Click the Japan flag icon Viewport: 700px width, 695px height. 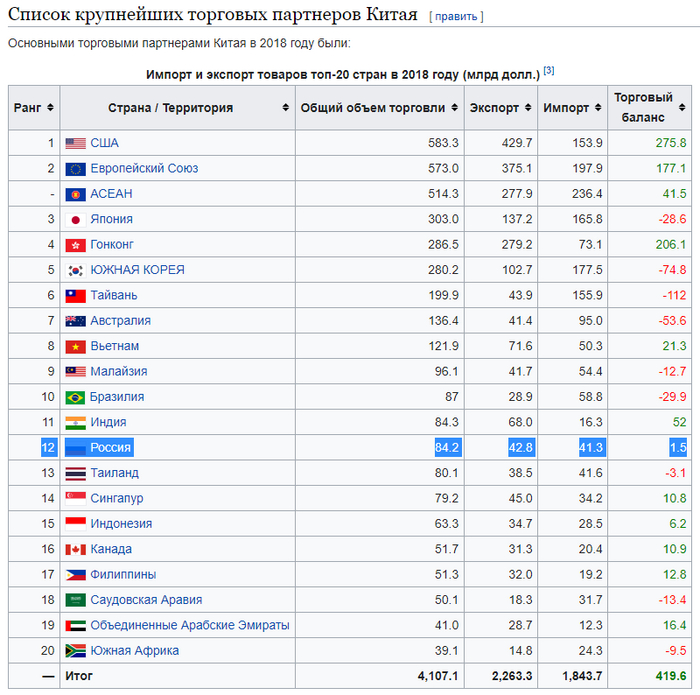tap(75, 219)
